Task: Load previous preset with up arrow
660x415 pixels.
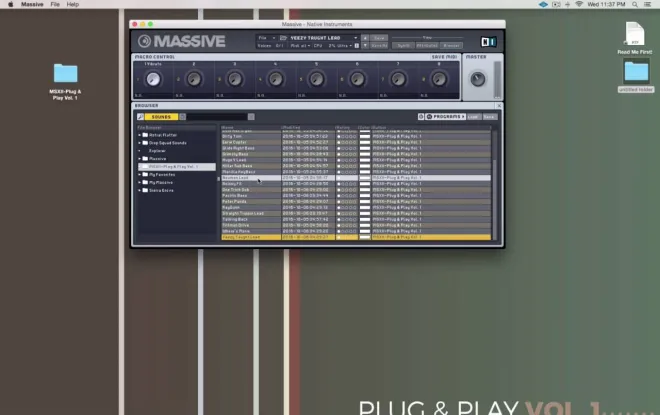Action: [x=365, y=38]
